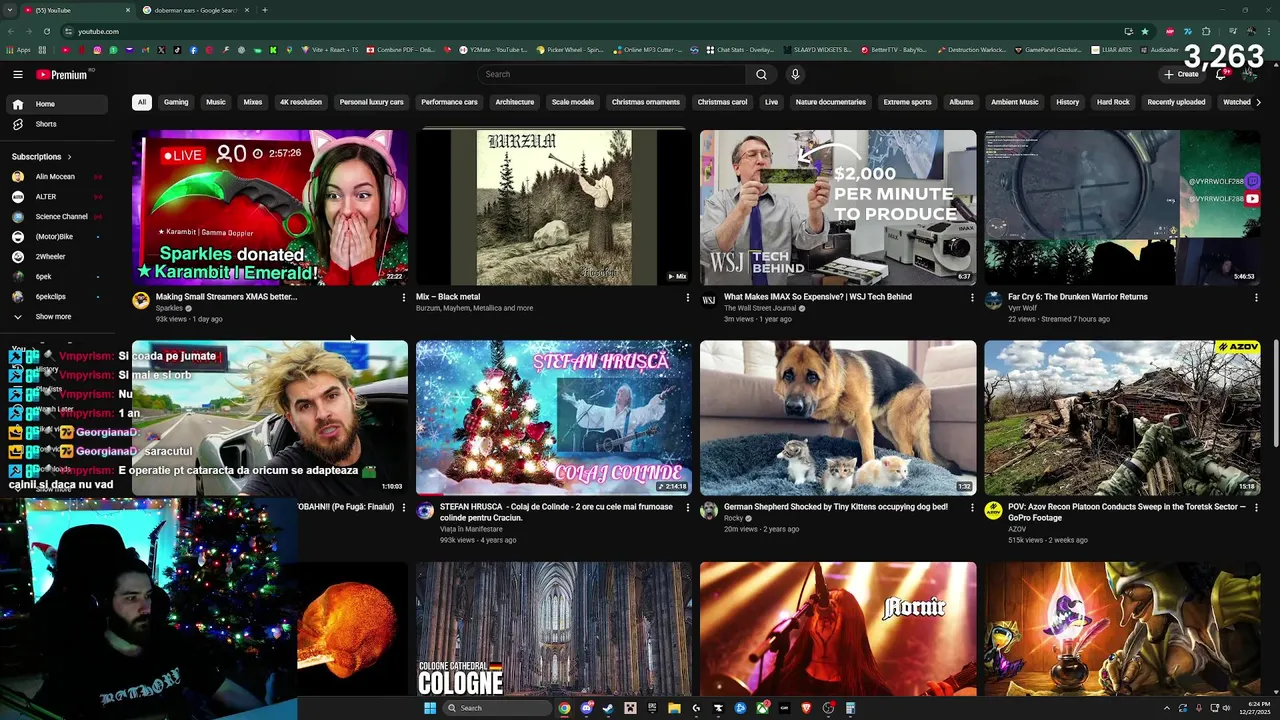The image size is (1280, 720).
Task: Open options menu for Mix – Black metal
Action: tap(687, 297)
